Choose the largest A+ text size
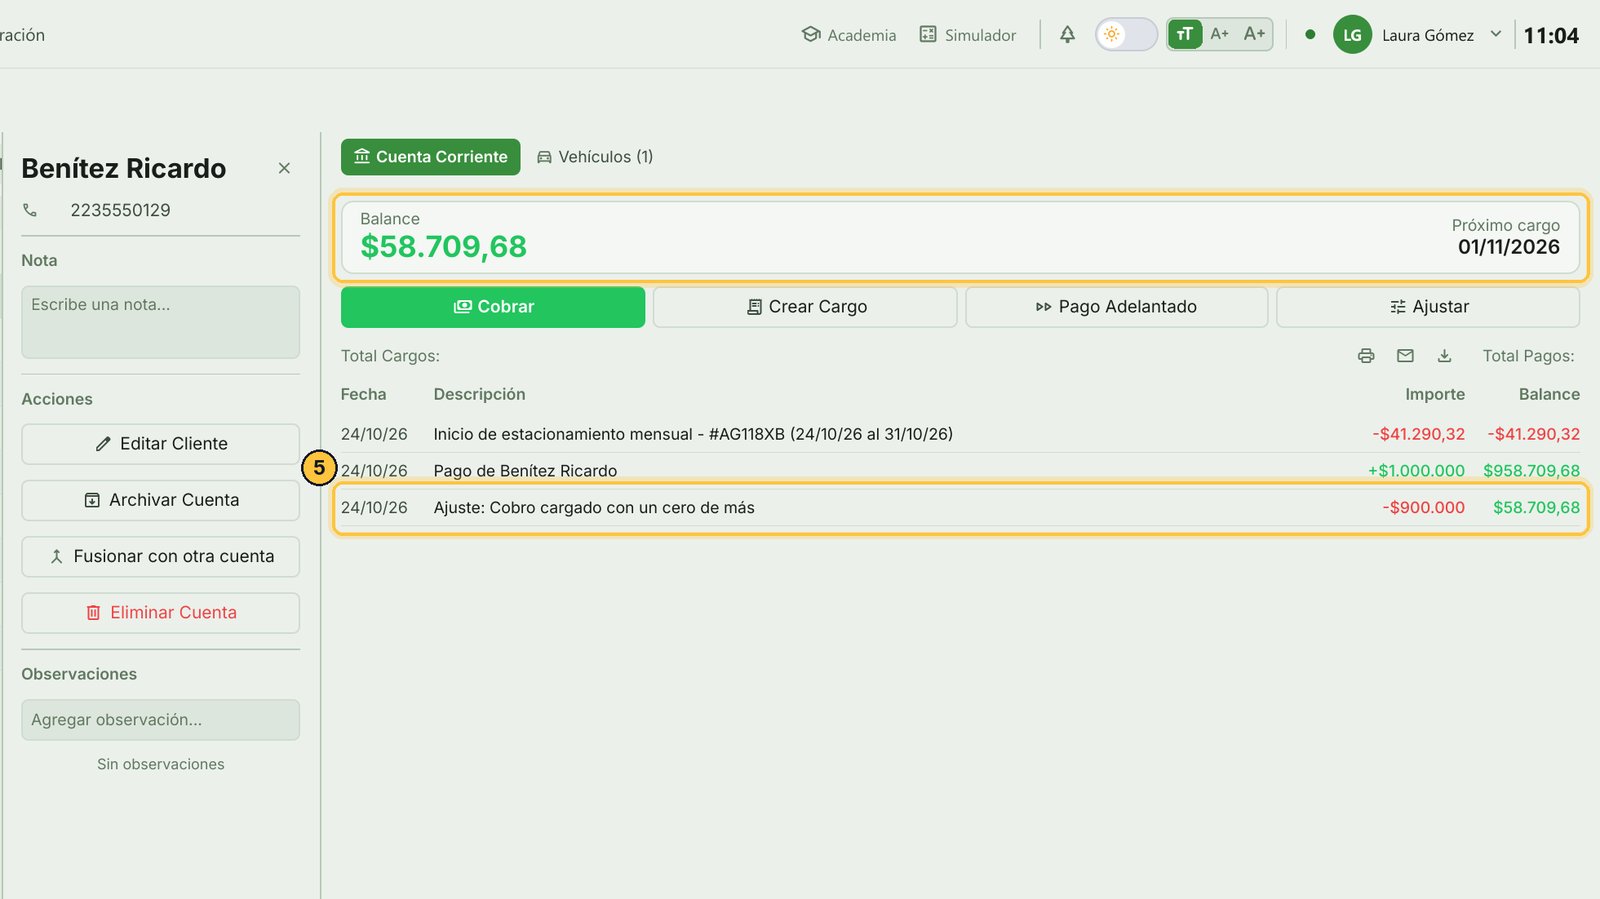 (1254, 34)
